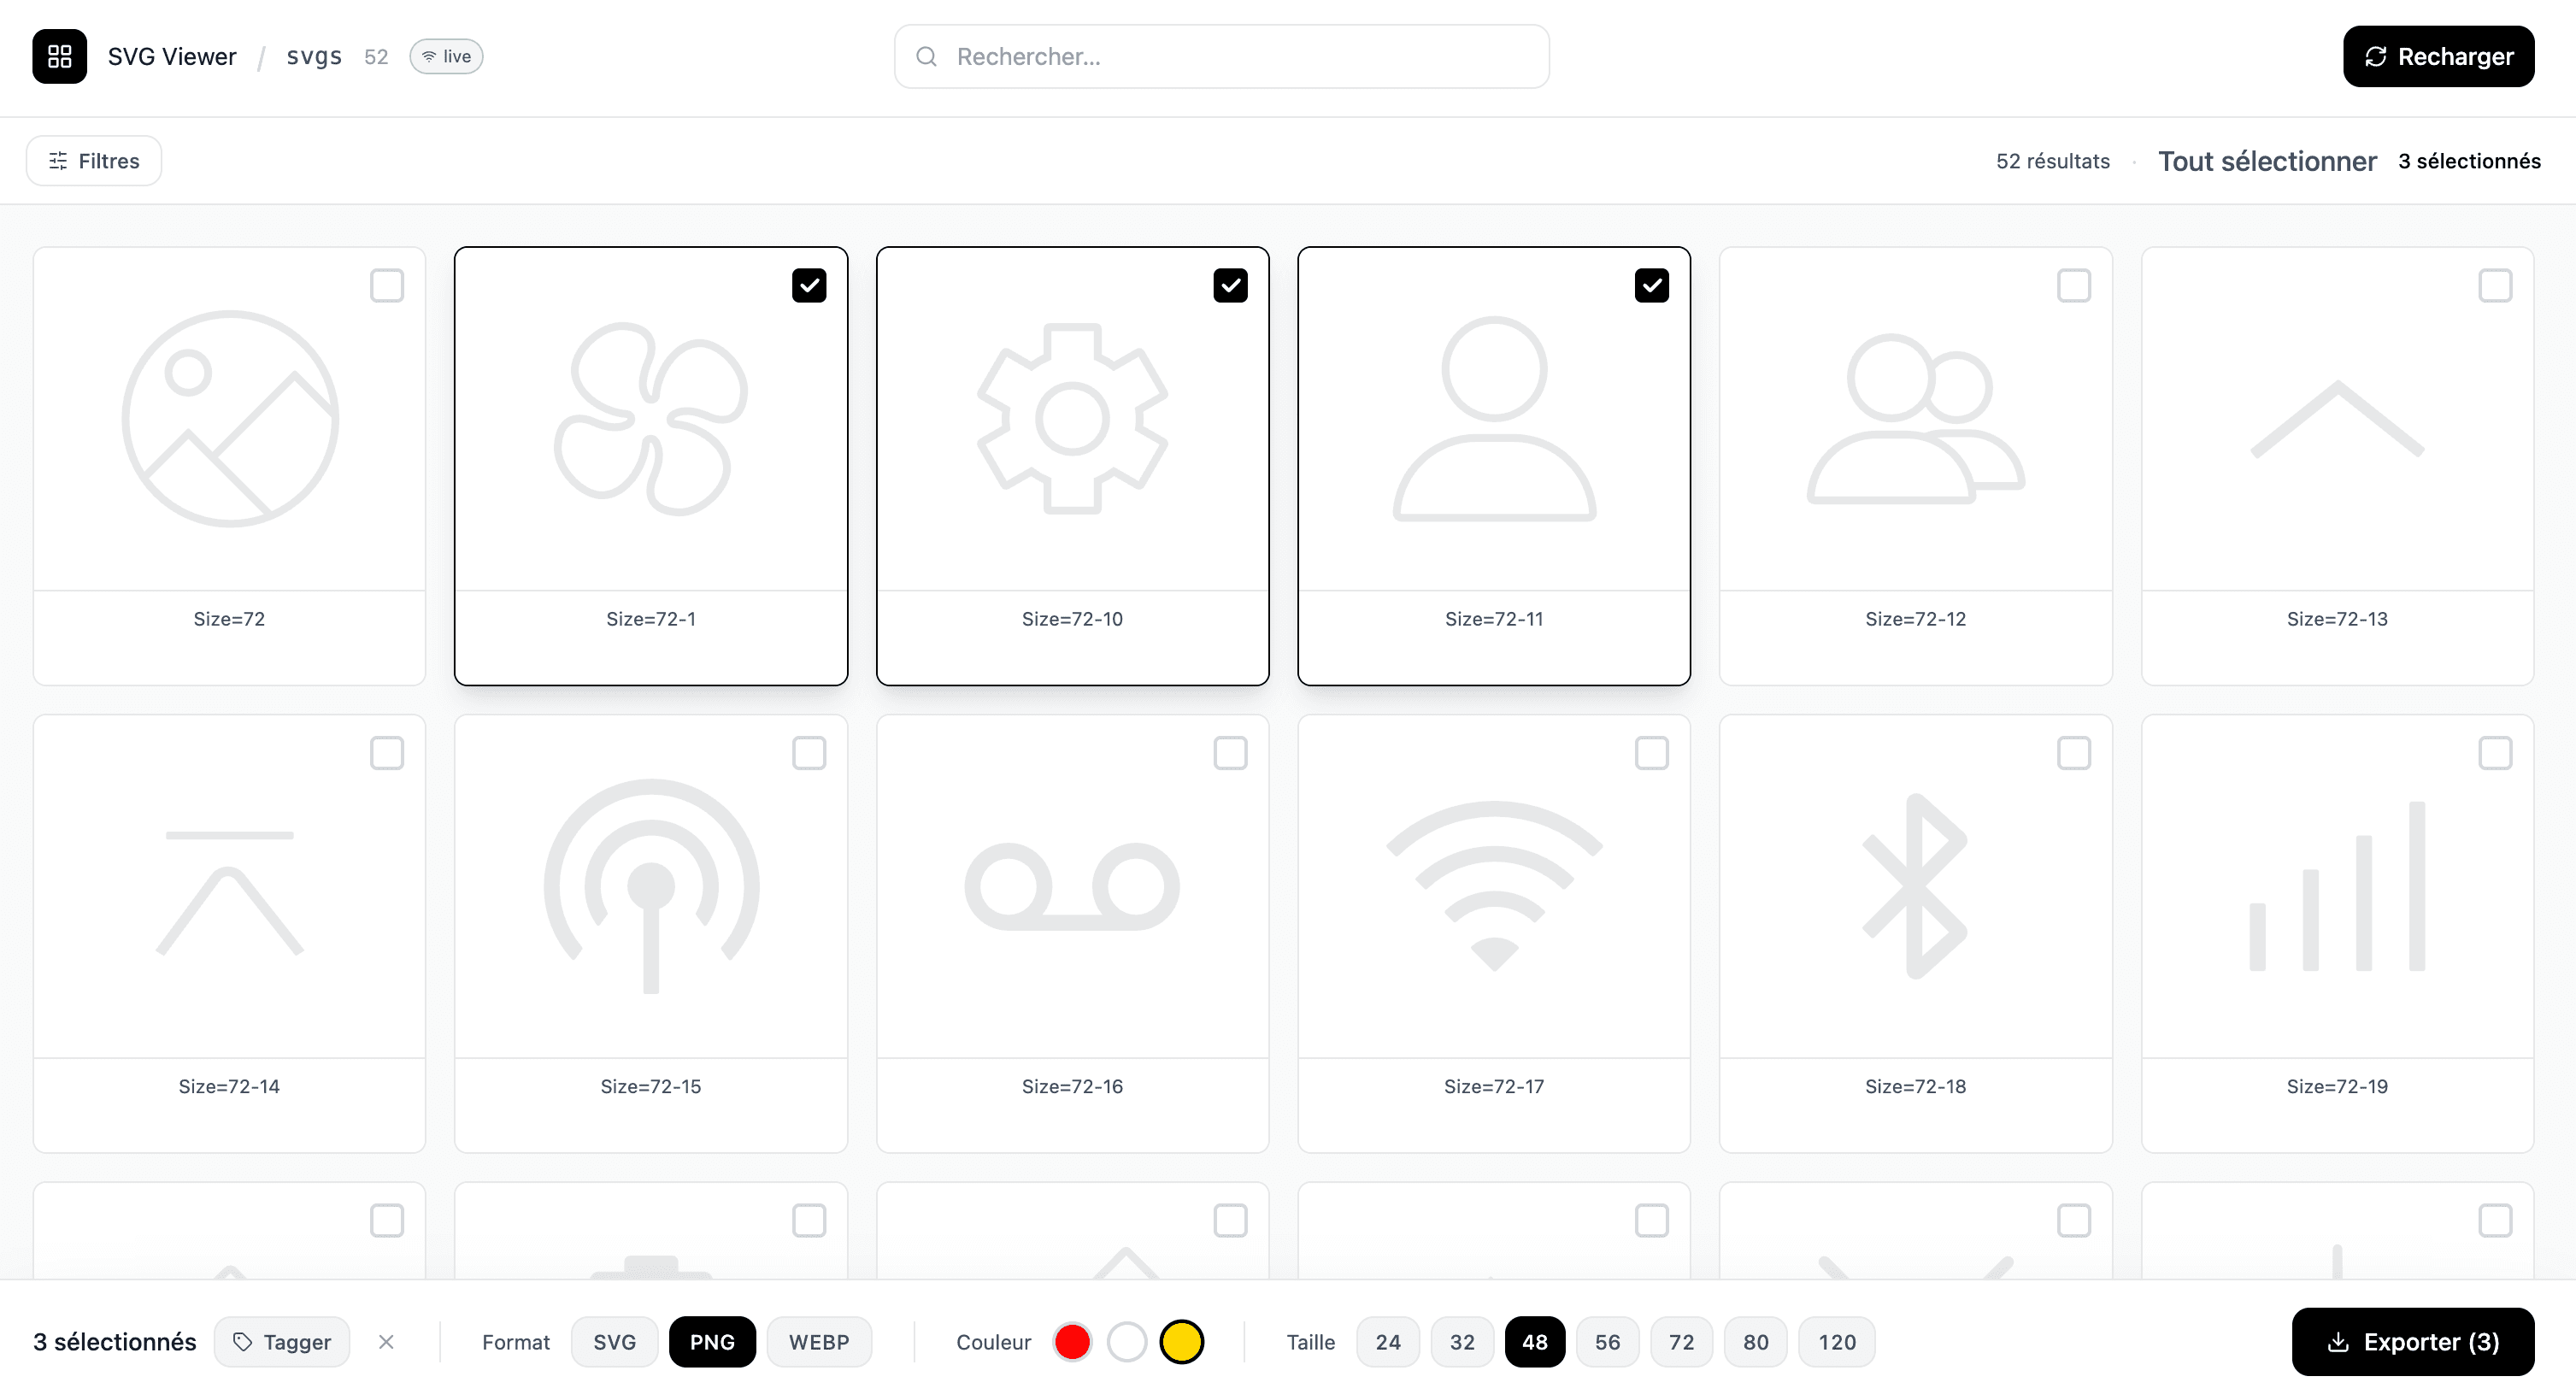Check the Size=72-17 card checkbox
The image size is (2576, 1400).
1652,753
